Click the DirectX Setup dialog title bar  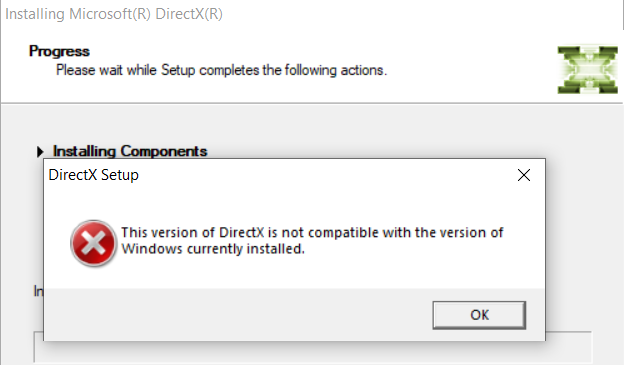pyautogui.click(x=279, y=175)
